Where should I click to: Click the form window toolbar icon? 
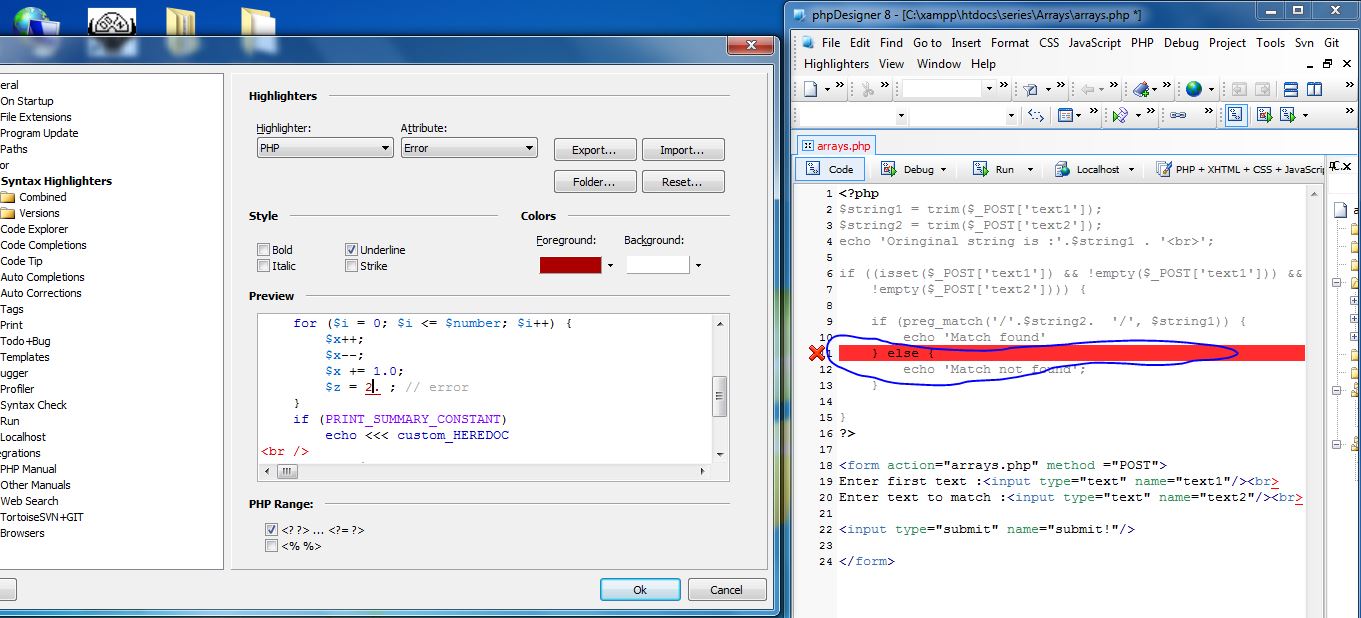(x=1066, y=115)
